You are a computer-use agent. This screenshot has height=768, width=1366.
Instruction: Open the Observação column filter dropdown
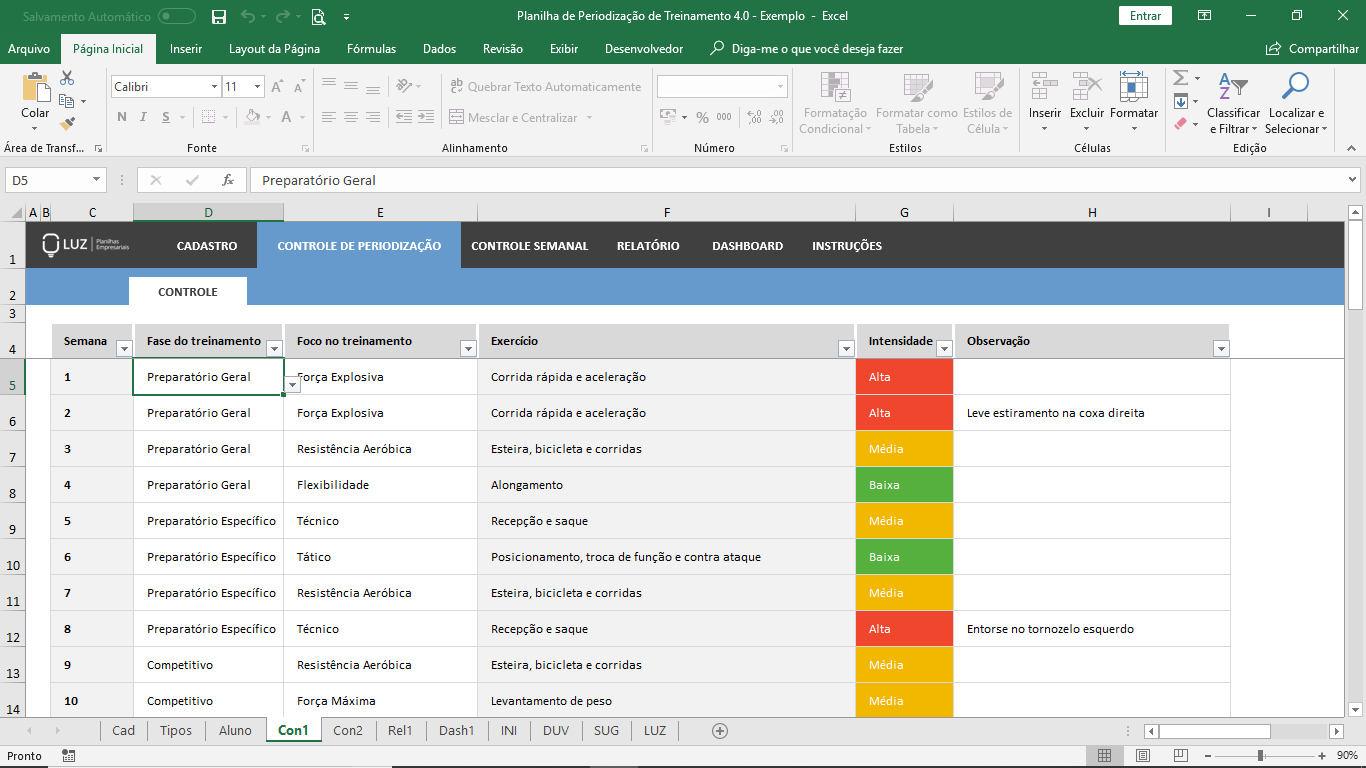pos(1221,349)
